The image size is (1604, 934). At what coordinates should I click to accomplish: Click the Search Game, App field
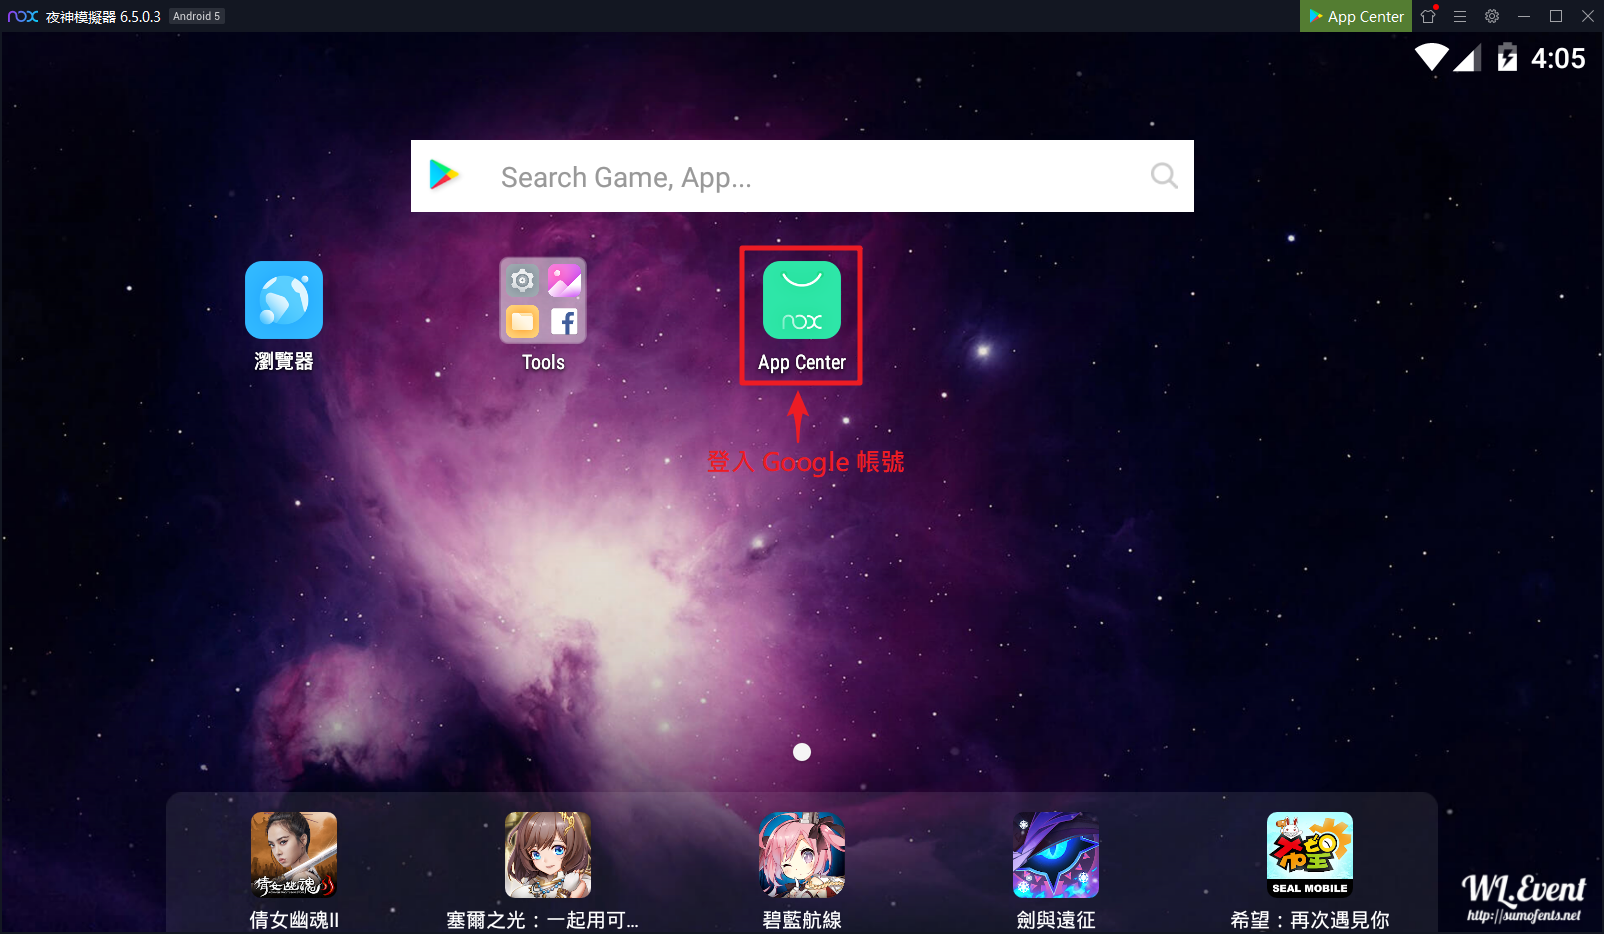[x=802, y=176]
